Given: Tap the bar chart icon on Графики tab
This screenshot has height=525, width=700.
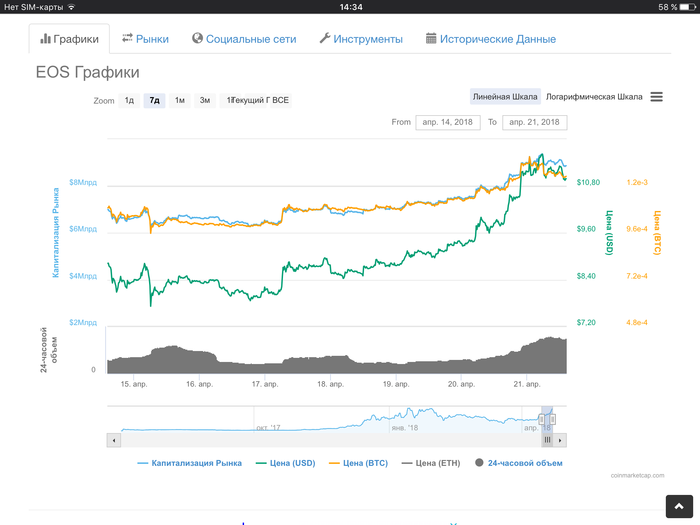Looking at the screenshot, I should point(45,39).
